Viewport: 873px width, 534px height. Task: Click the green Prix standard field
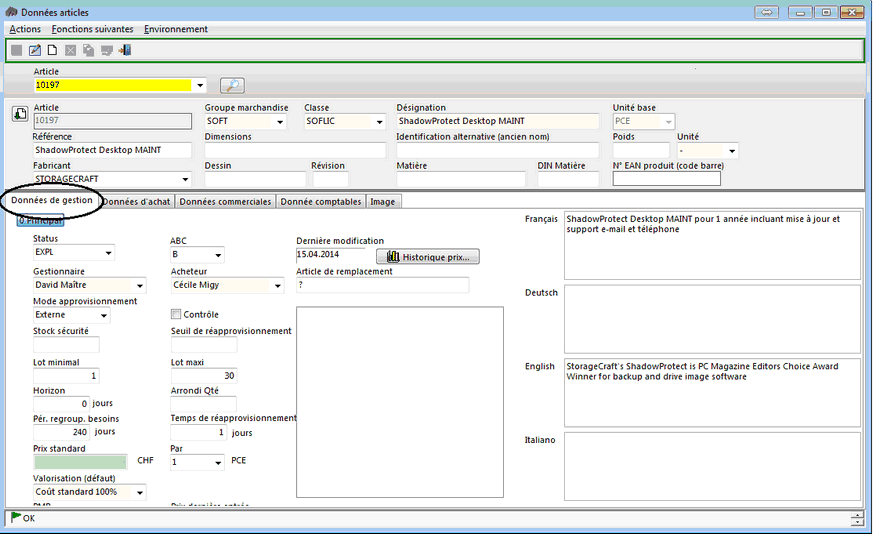coord(81,462)
